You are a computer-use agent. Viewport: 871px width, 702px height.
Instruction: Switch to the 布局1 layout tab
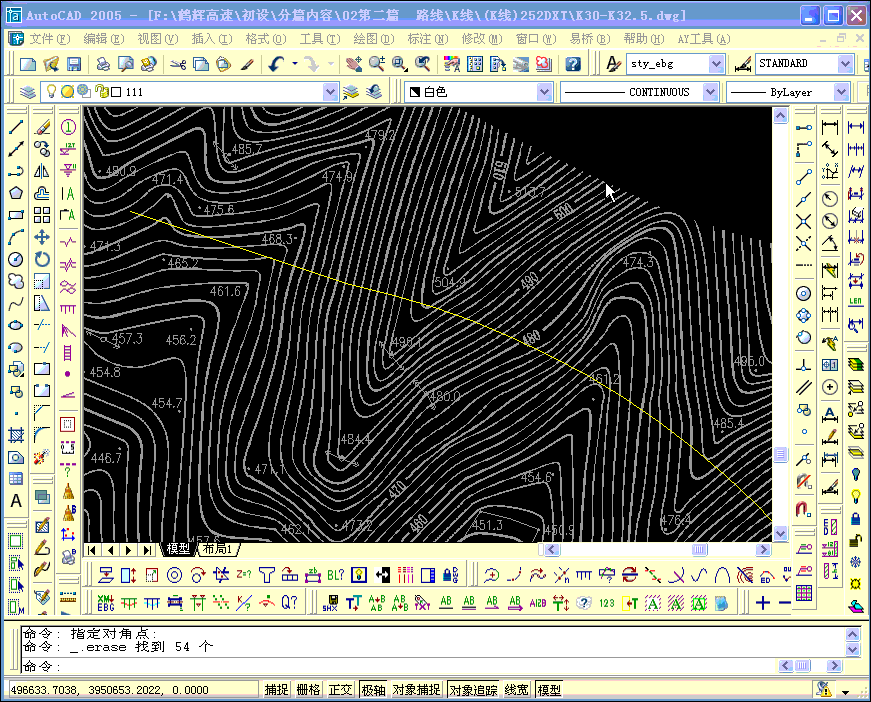pyautogui.click(x=216, y=549)
